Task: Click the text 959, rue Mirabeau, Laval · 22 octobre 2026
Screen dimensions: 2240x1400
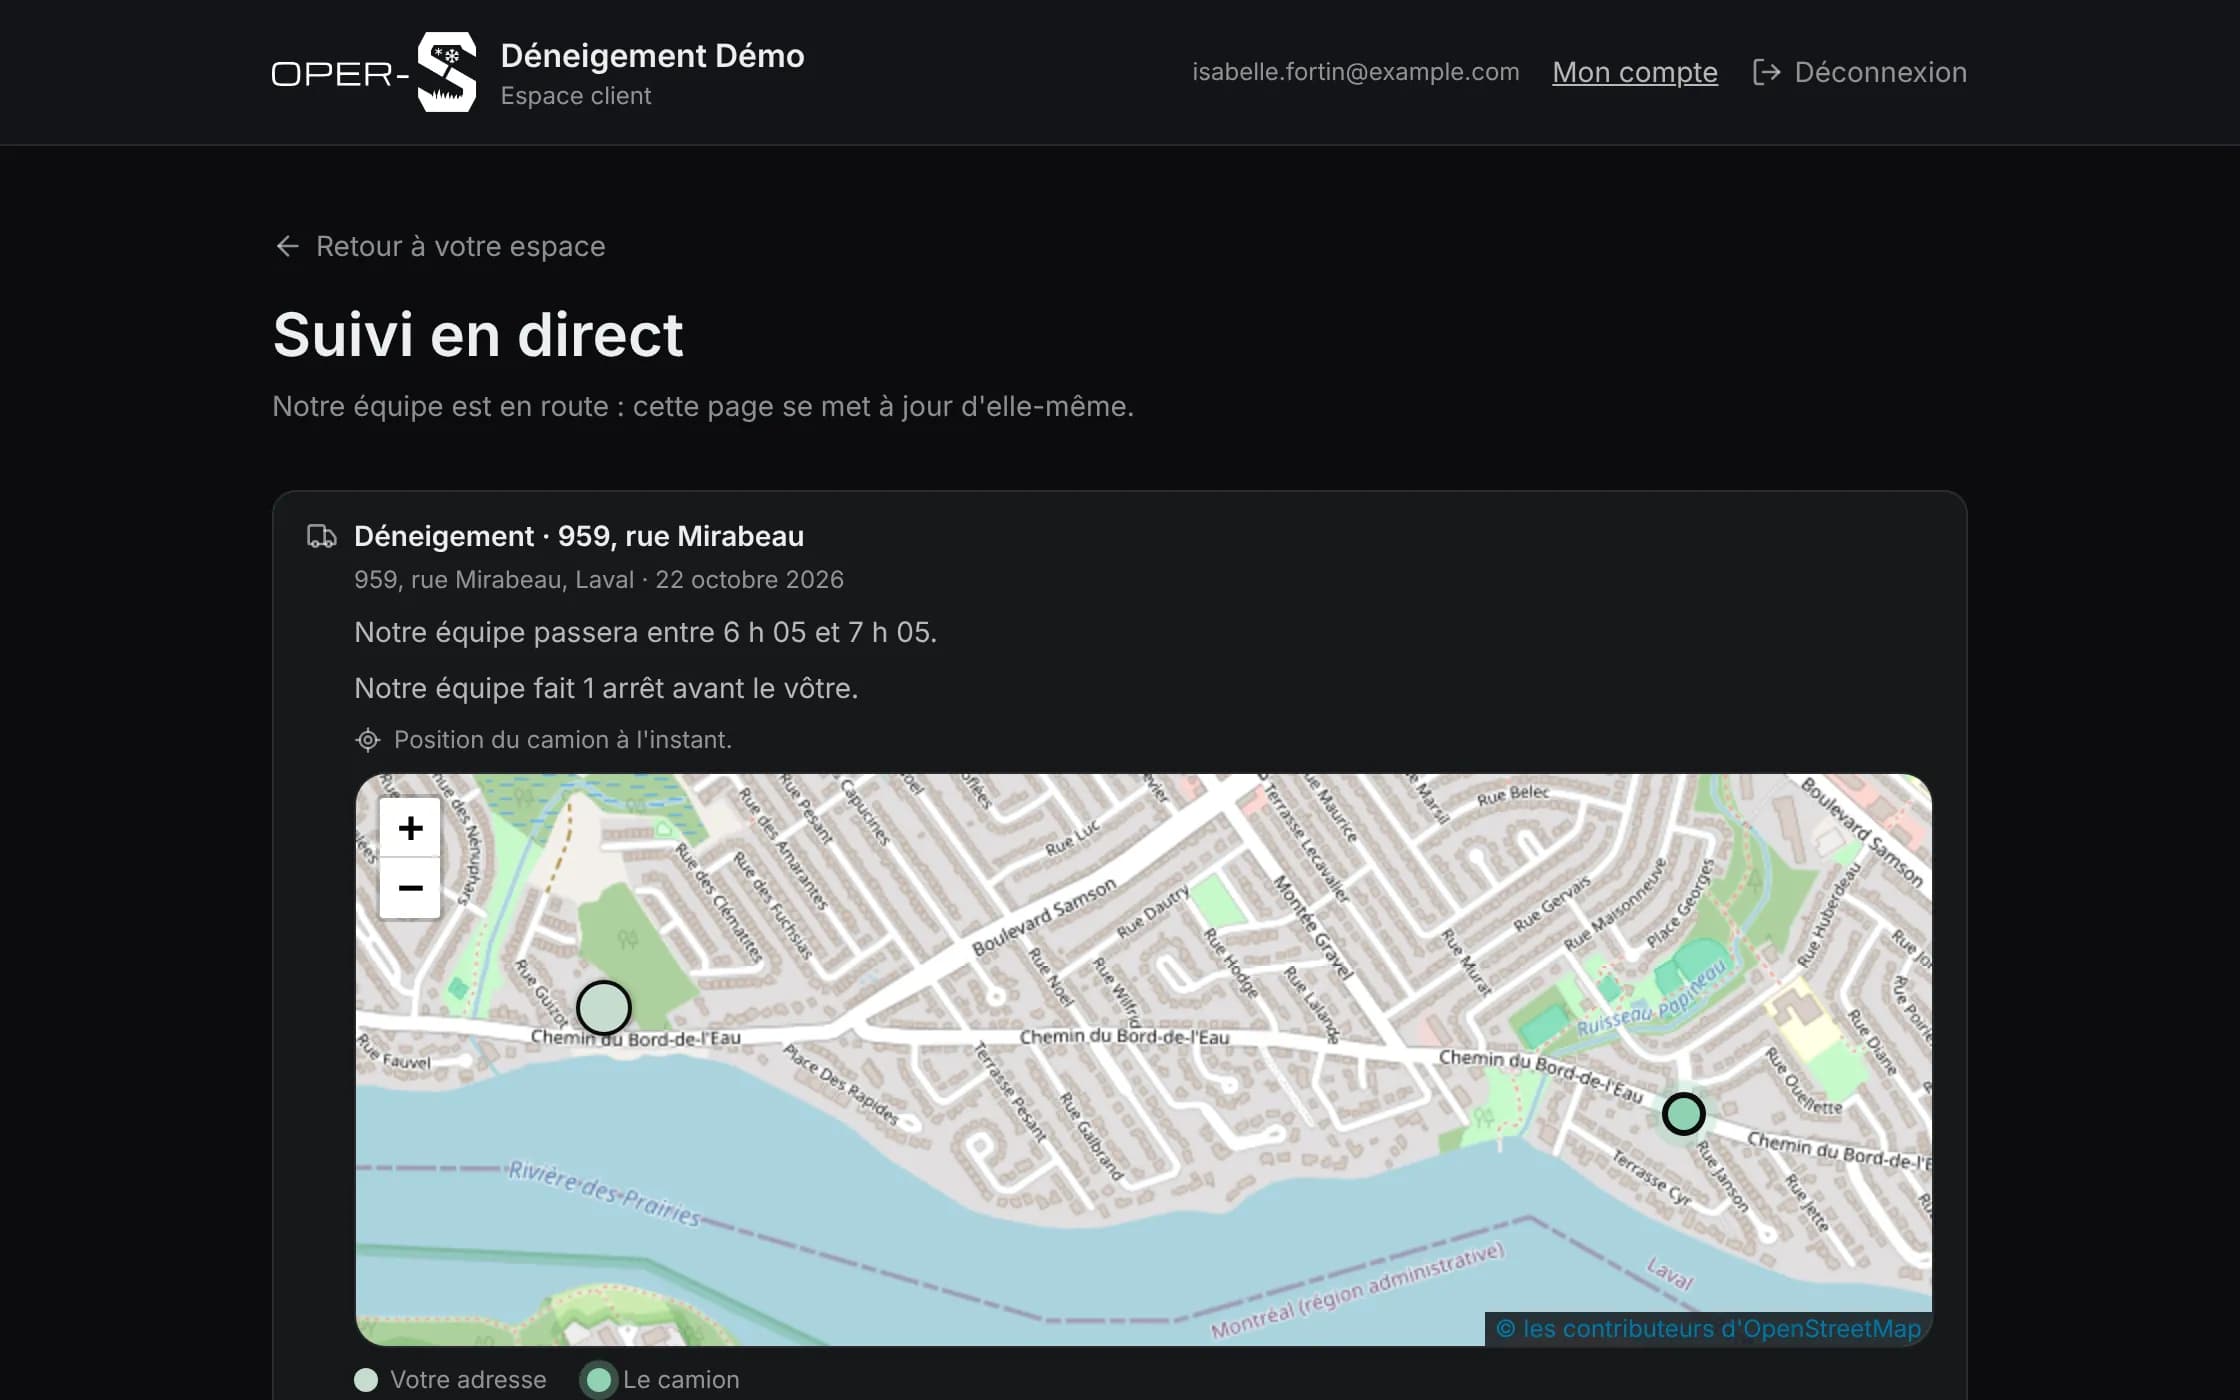Action: tap(599, 580)
